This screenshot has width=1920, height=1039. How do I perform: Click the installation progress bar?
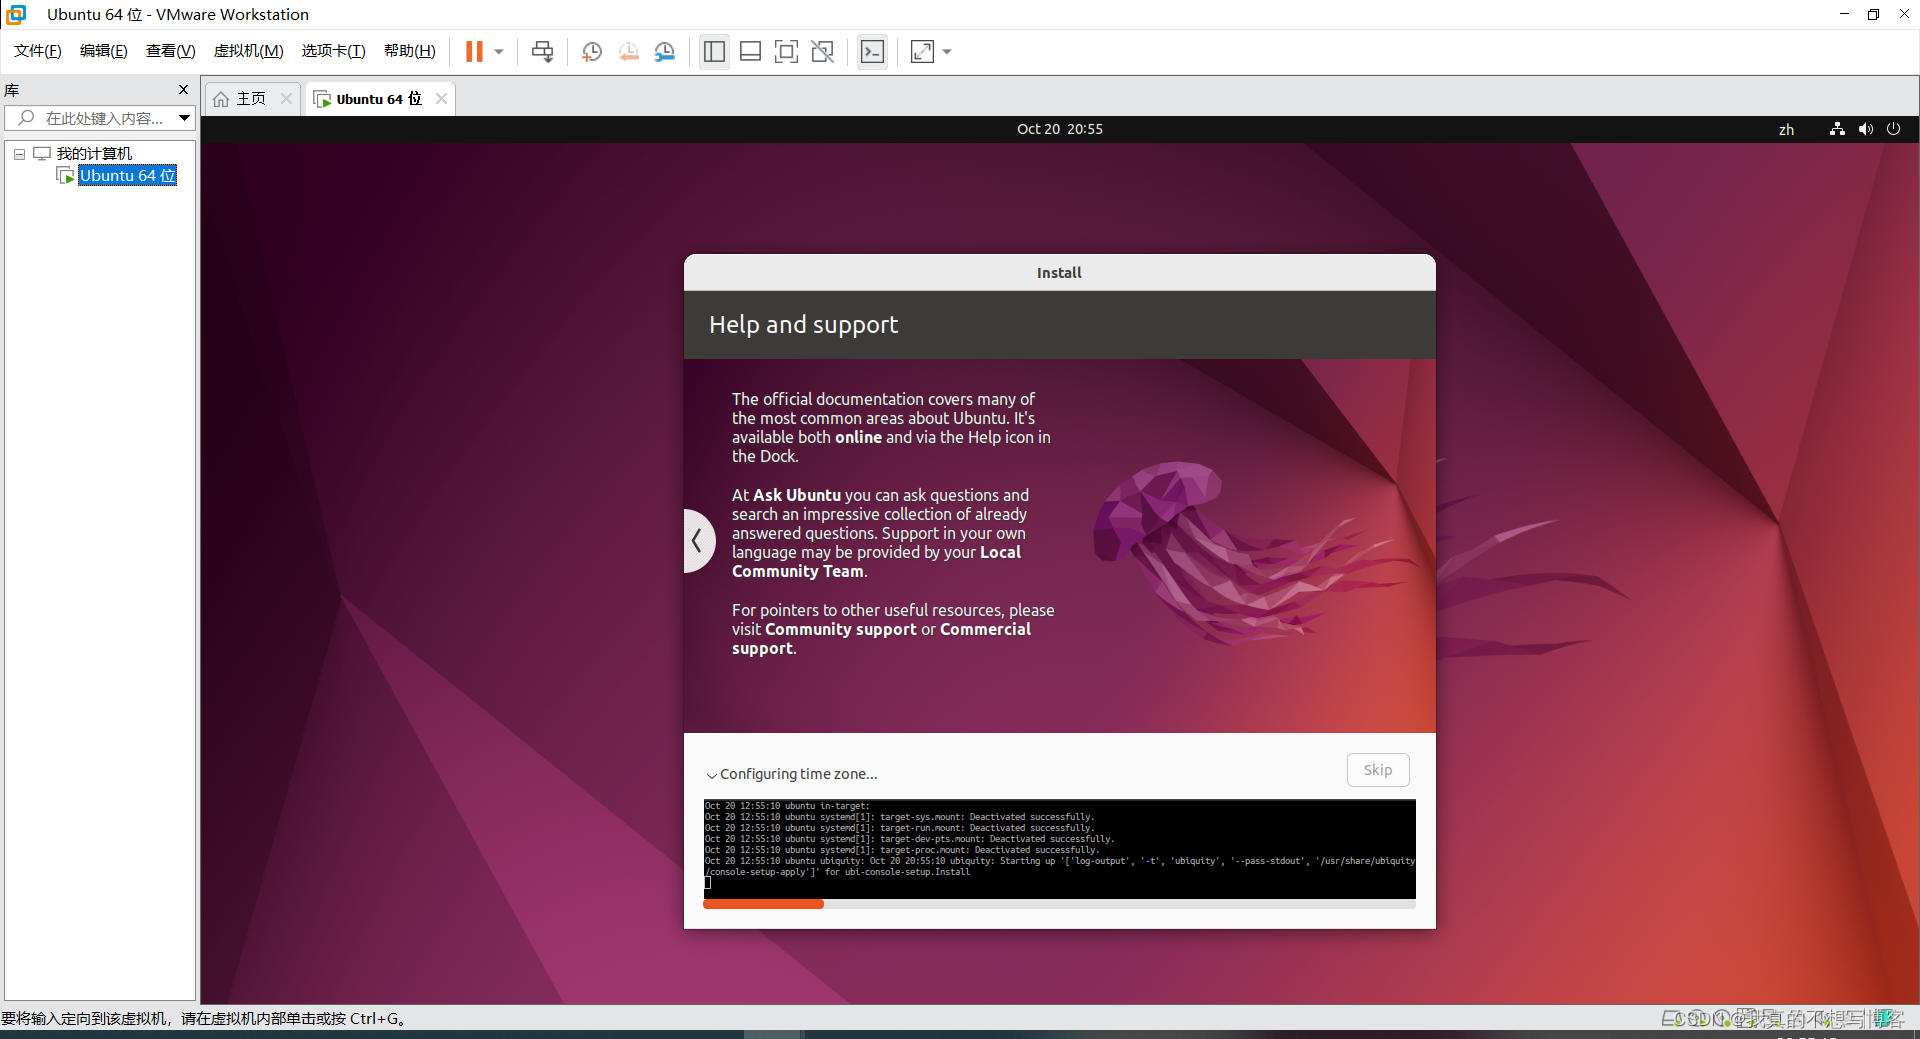coord(1059,904)
